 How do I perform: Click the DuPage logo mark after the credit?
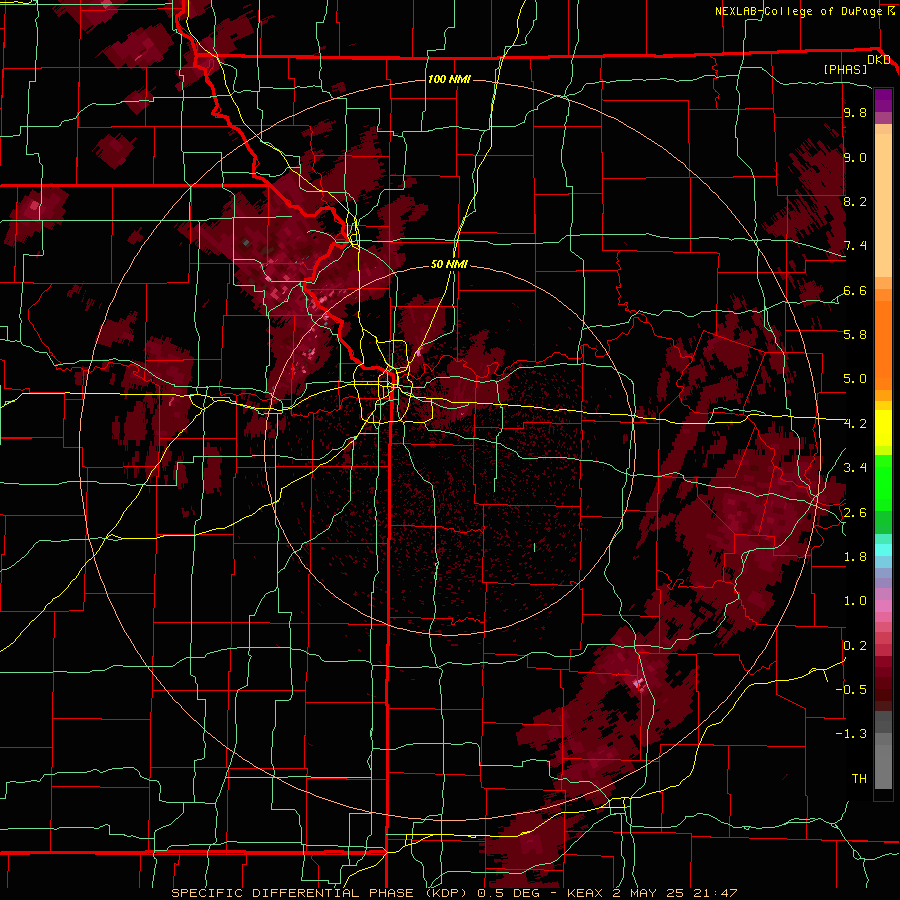tap(890, 11)
